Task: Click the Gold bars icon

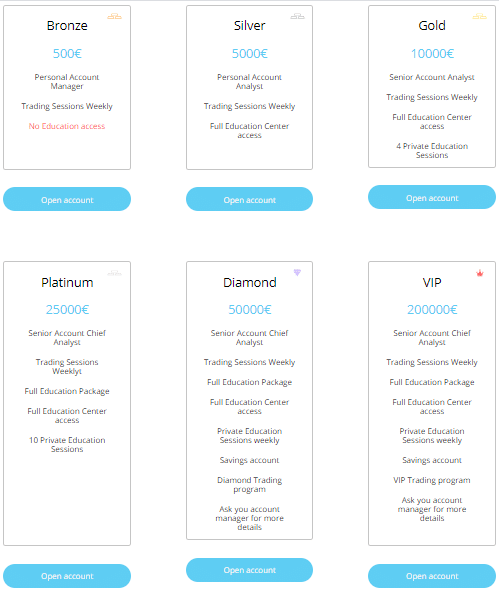Action: pos(480,16)
